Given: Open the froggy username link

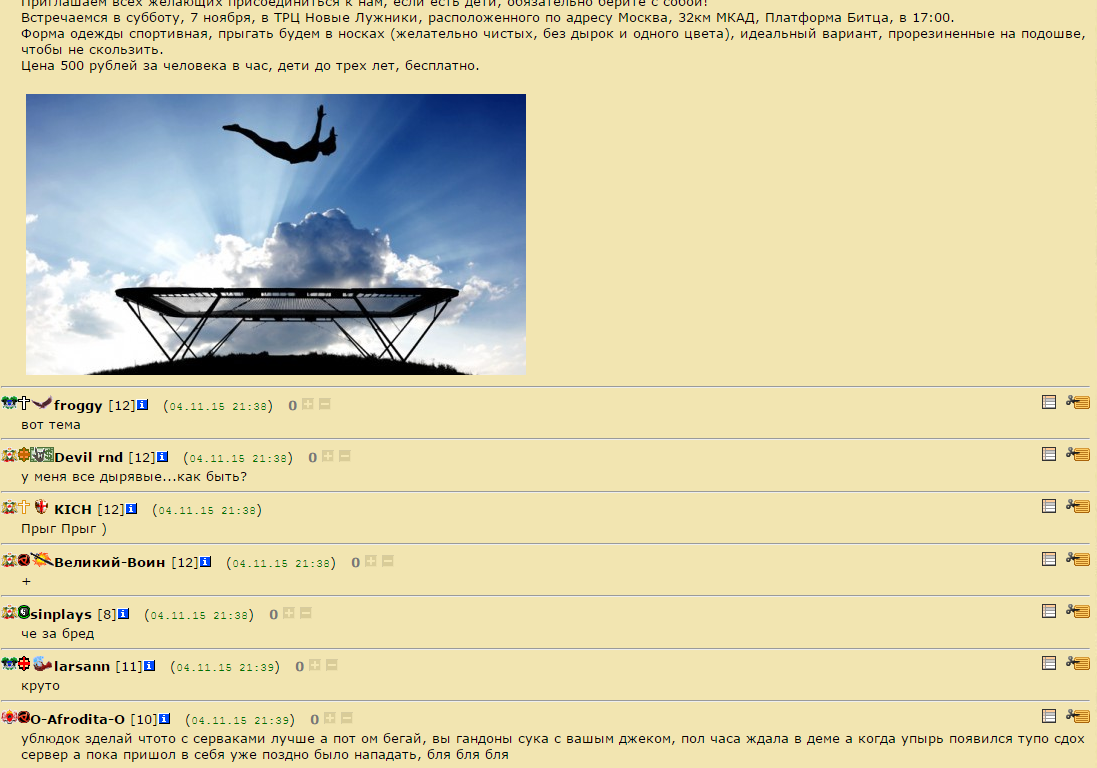Looking at the screenshot, I should click(x=78, y=406).
